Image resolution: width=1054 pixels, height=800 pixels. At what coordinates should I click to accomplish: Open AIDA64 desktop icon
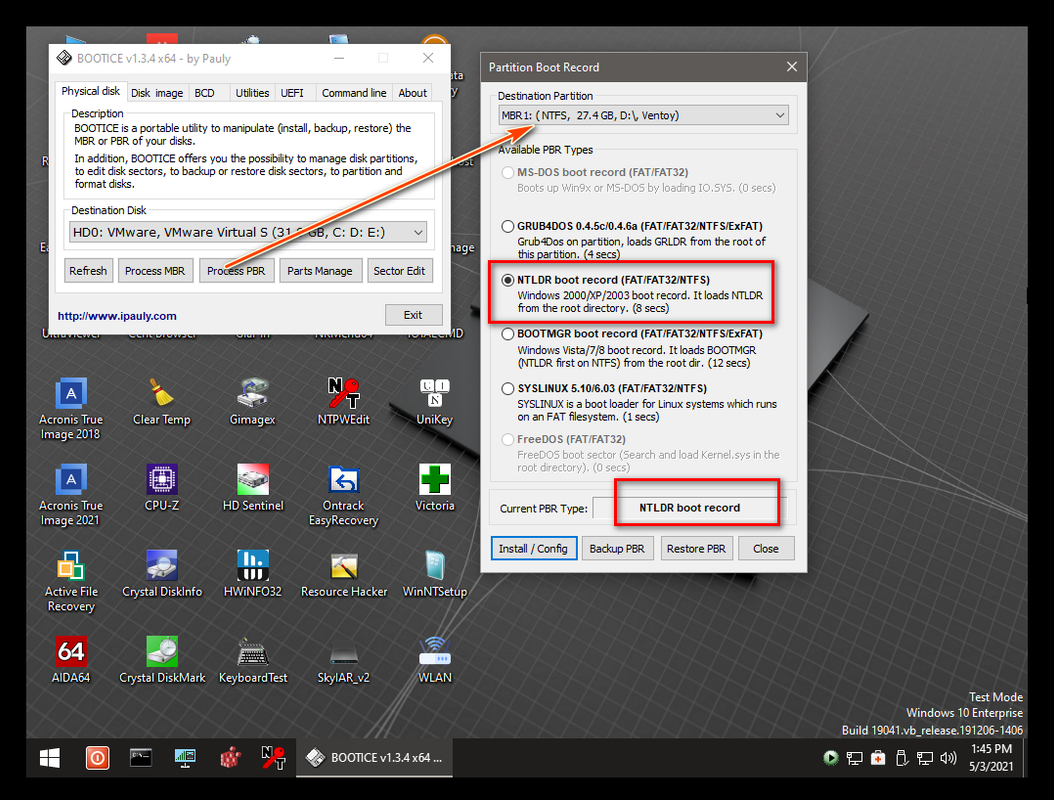point(71,660)
